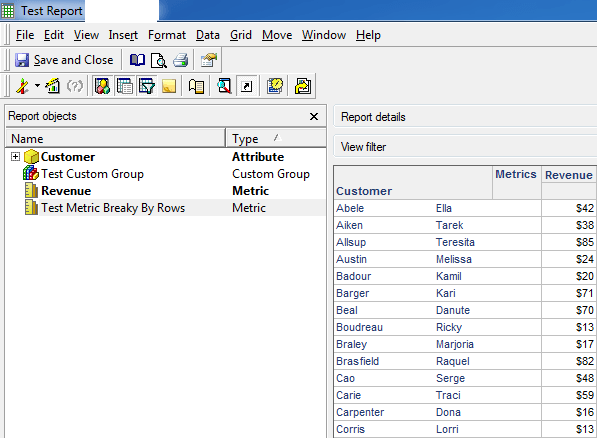Open print preview with magnifier page icon
Screen dimensions: 597x438
point(158,60)
